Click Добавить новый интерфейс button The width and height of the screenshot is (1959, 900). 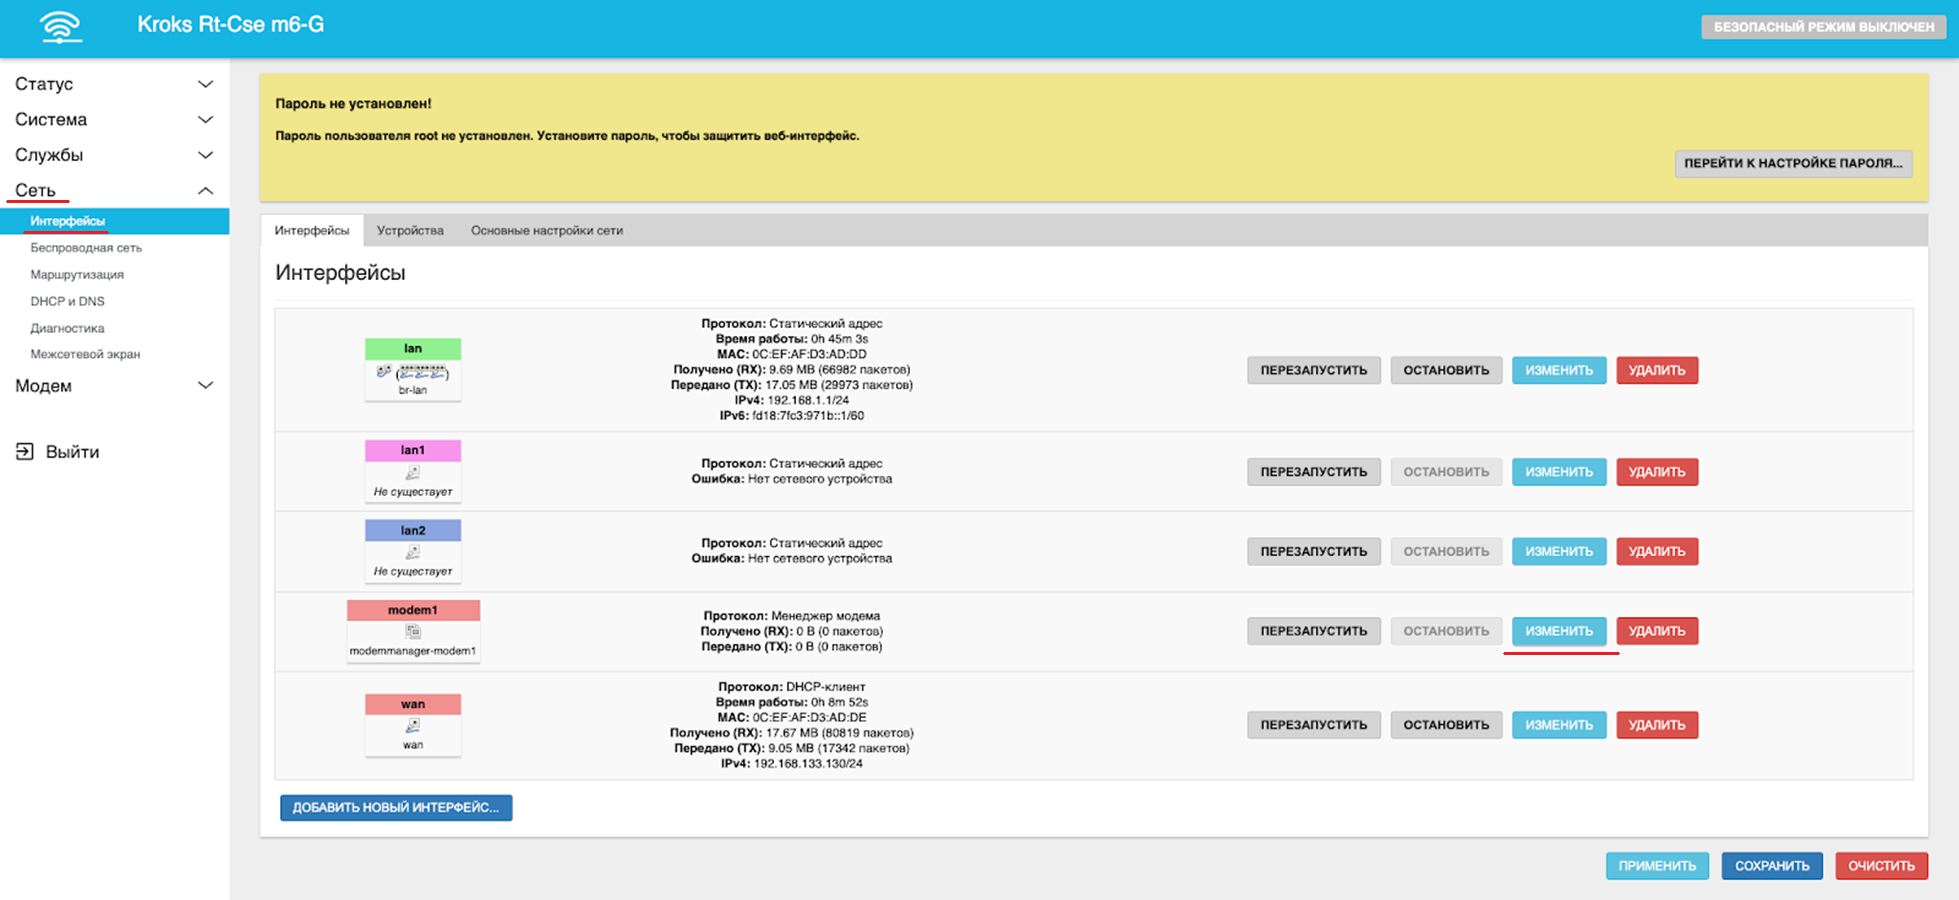(396, 808)
